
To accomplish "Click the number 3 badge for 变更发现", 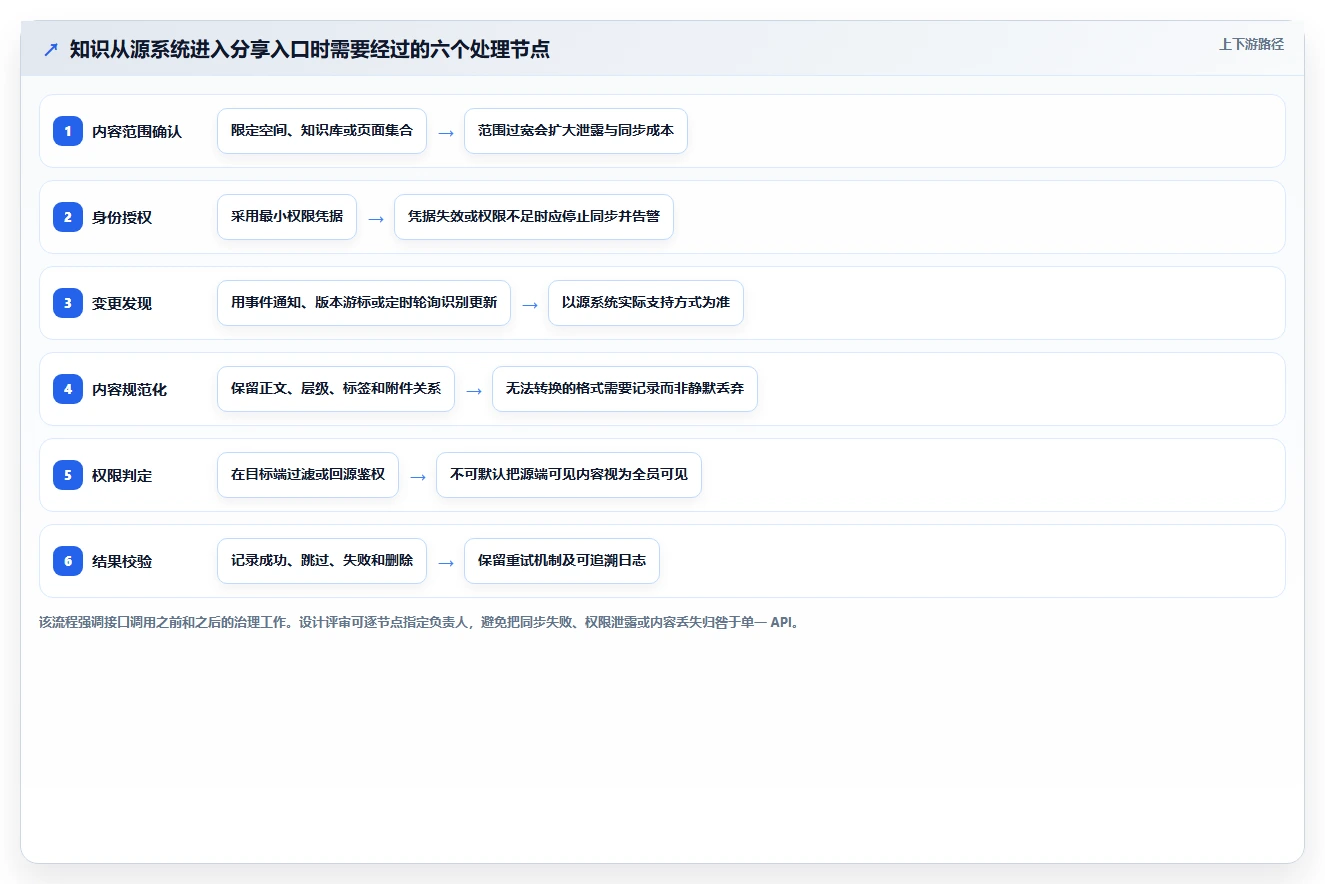I will coord(68,303).
